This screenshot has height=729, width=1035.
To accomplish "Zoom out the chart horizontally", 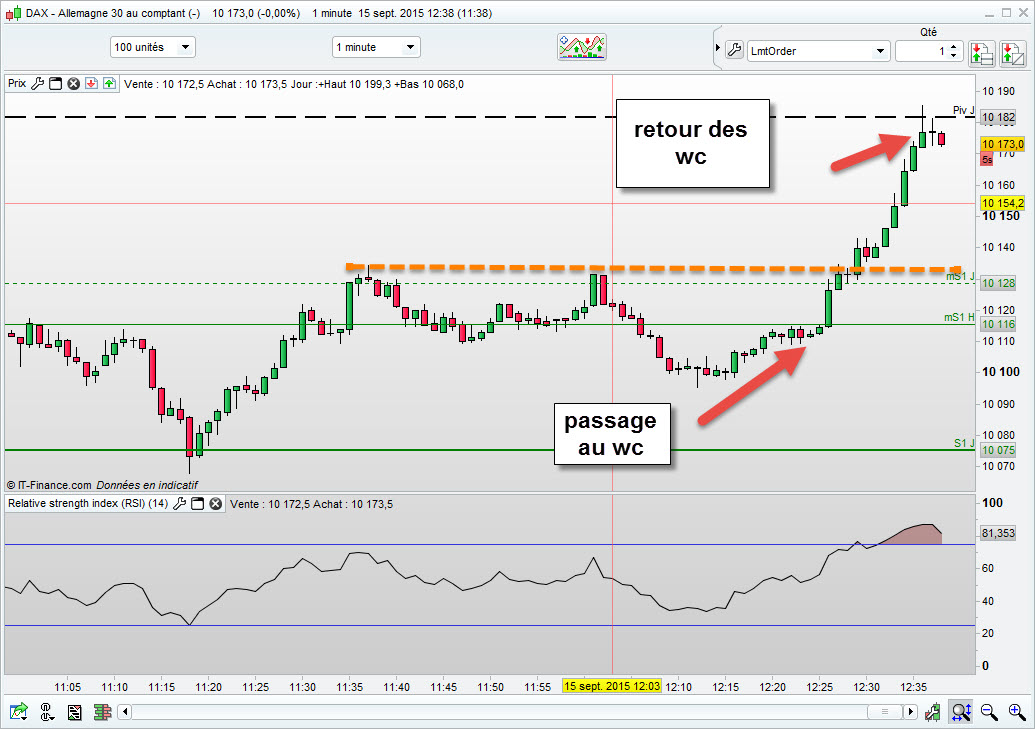I will [x=989, y=712].
